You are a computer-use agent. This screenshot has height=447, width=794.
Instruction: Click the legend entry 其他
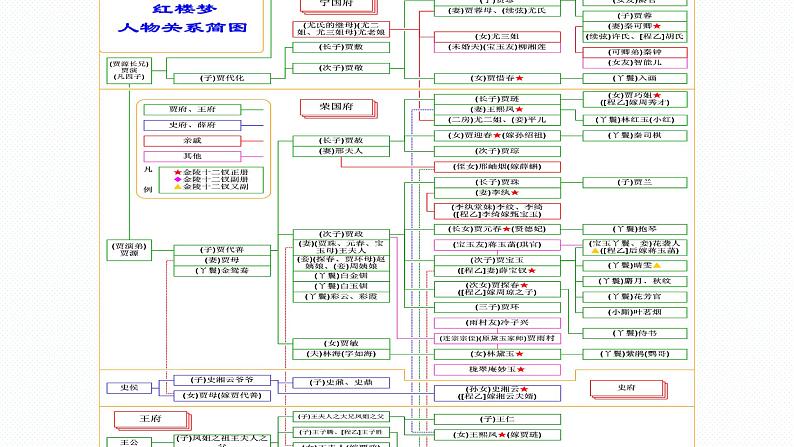click(192, 156)
